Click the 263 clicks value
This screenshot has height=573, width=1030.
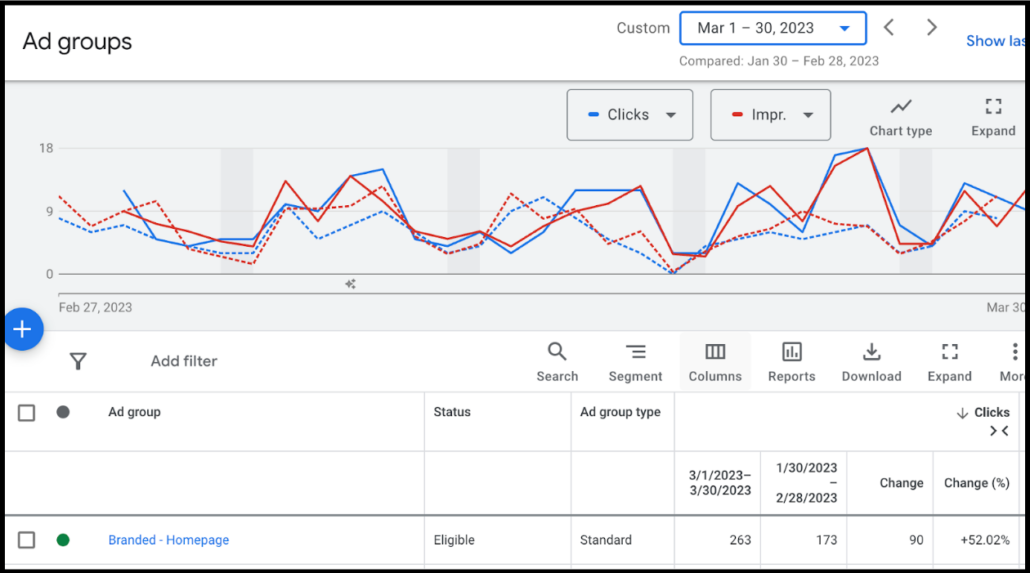click(x=740, y=540)
